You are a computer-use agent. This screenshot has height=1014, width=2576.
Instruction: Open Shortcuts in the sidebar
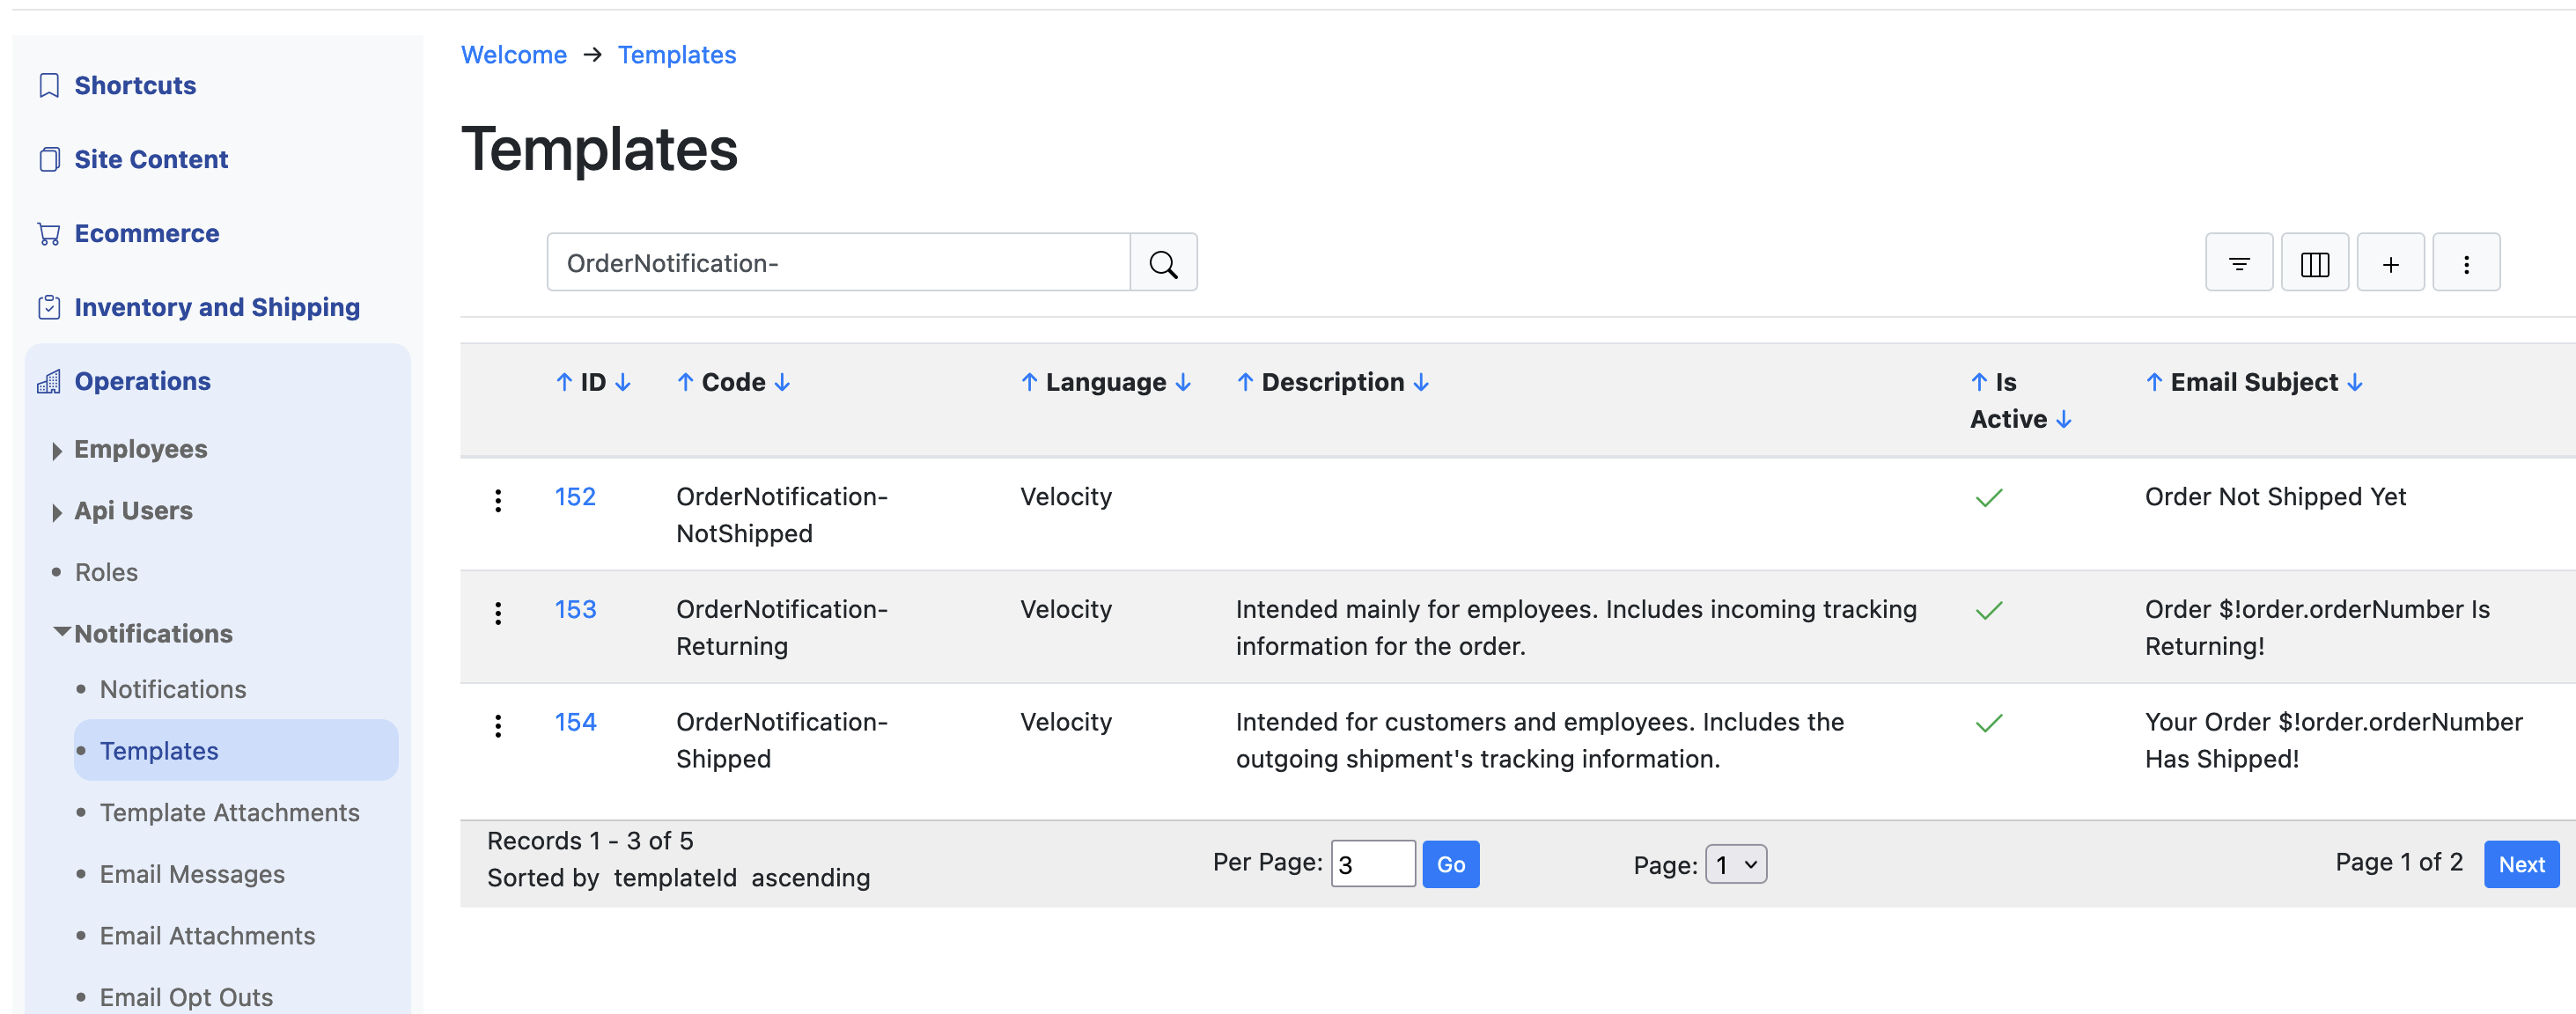[x=135, y=85]
